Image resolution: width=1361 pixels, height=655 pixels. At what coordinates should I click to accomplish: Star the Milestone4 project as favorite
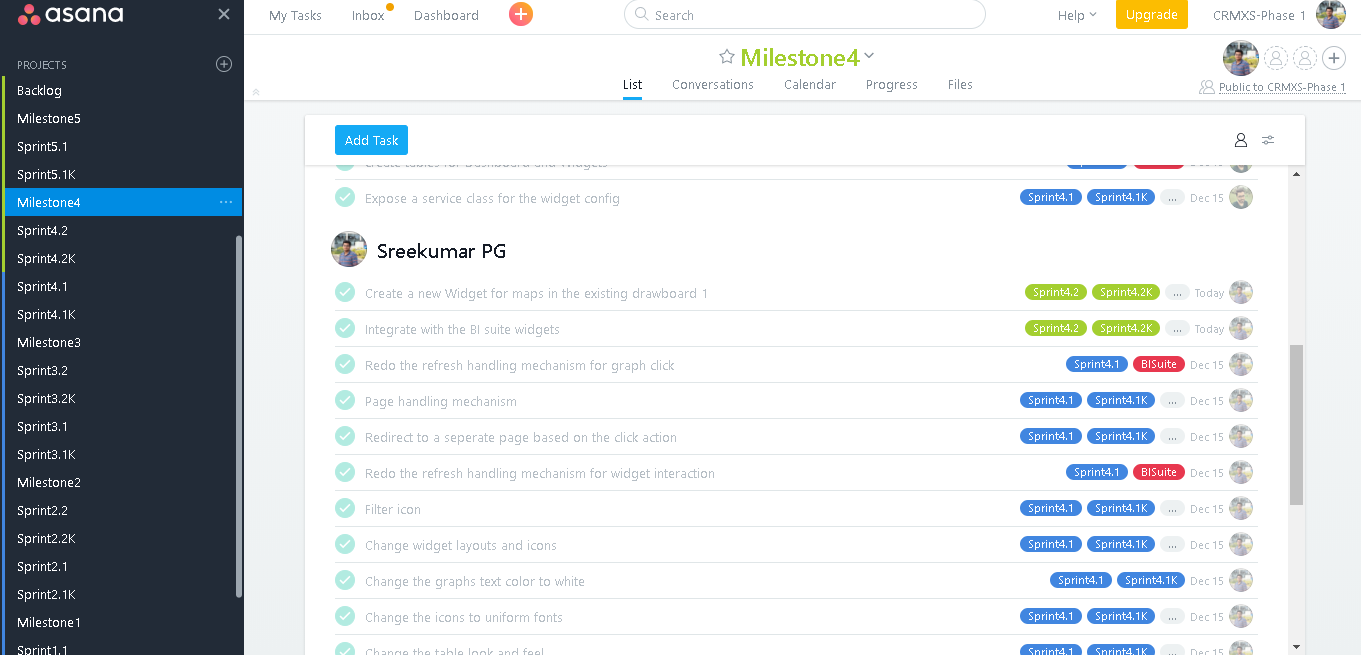click(x=727, y=57)
